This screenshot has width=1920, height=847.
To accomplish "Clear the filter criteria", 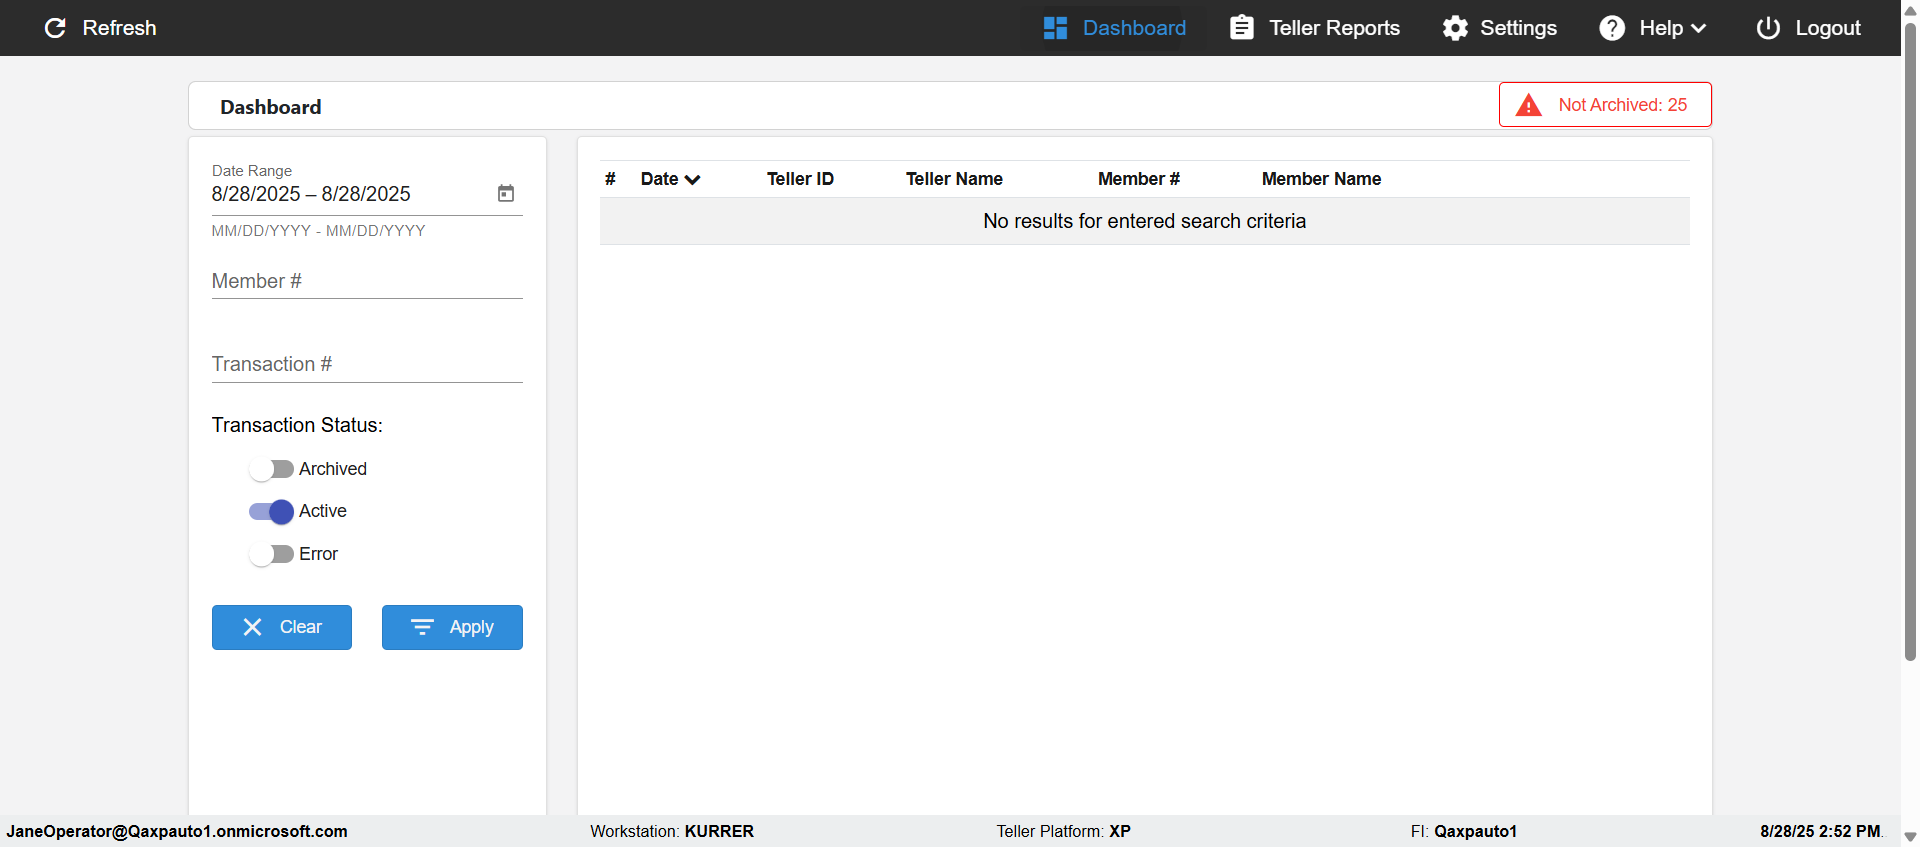I will [x=282, y=627].
